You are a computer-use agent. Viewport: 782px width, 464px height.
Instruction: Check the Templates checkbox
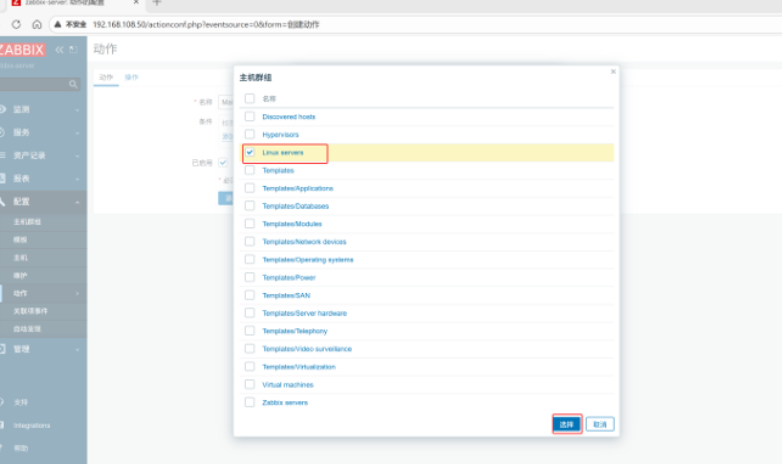[250, 170]
